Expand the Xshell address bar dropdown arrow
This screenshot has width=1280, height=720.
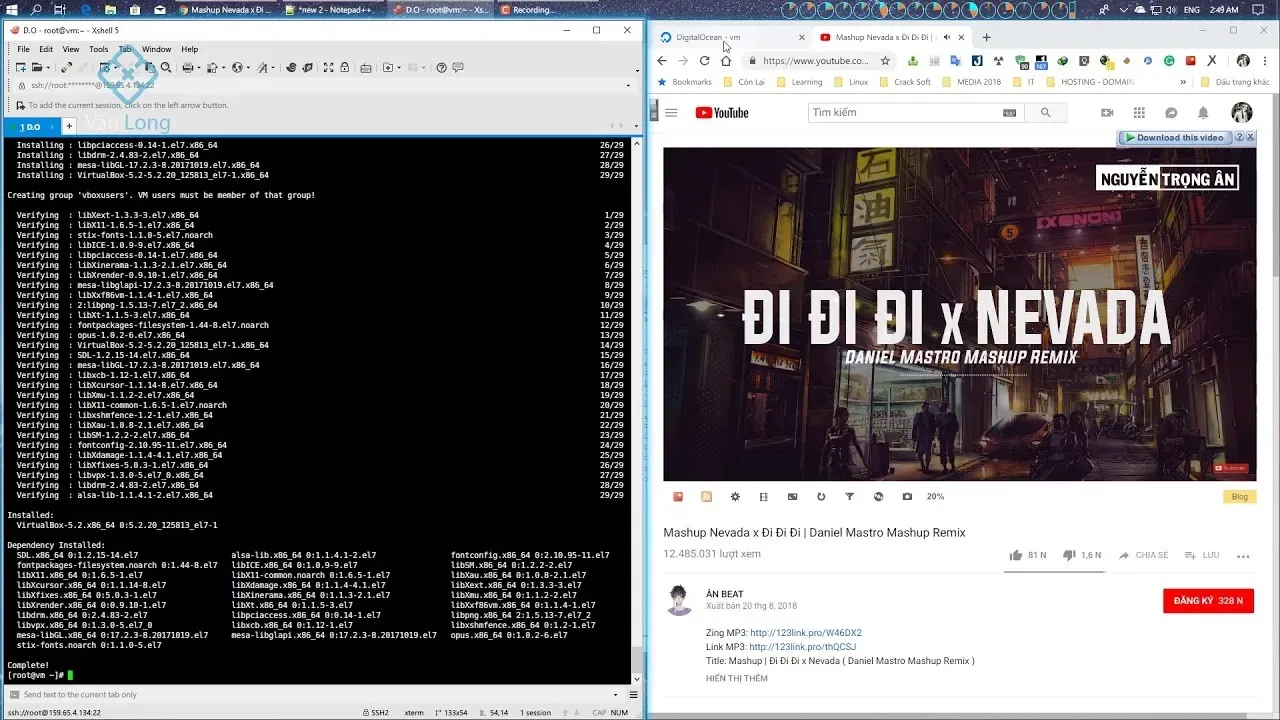click(x=628, y=85)
